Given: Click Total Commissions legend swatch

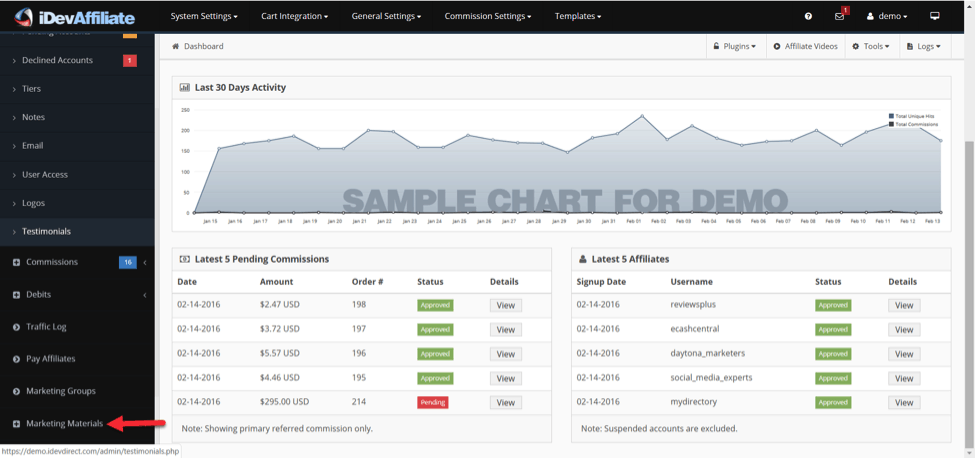Looking at the screenshot, I should pos(892,124).
